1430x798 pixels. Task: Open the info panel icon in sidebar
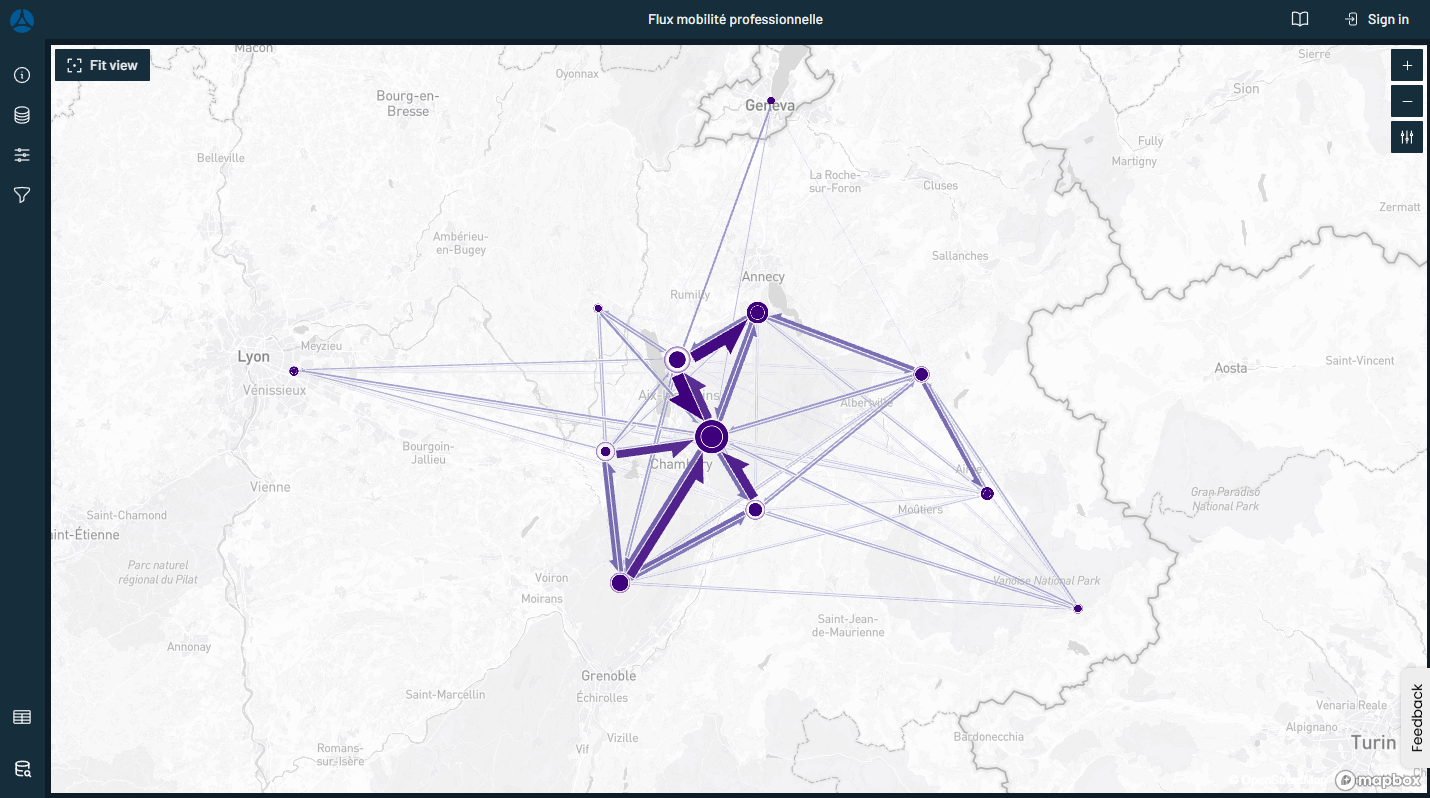pos(22,75)
